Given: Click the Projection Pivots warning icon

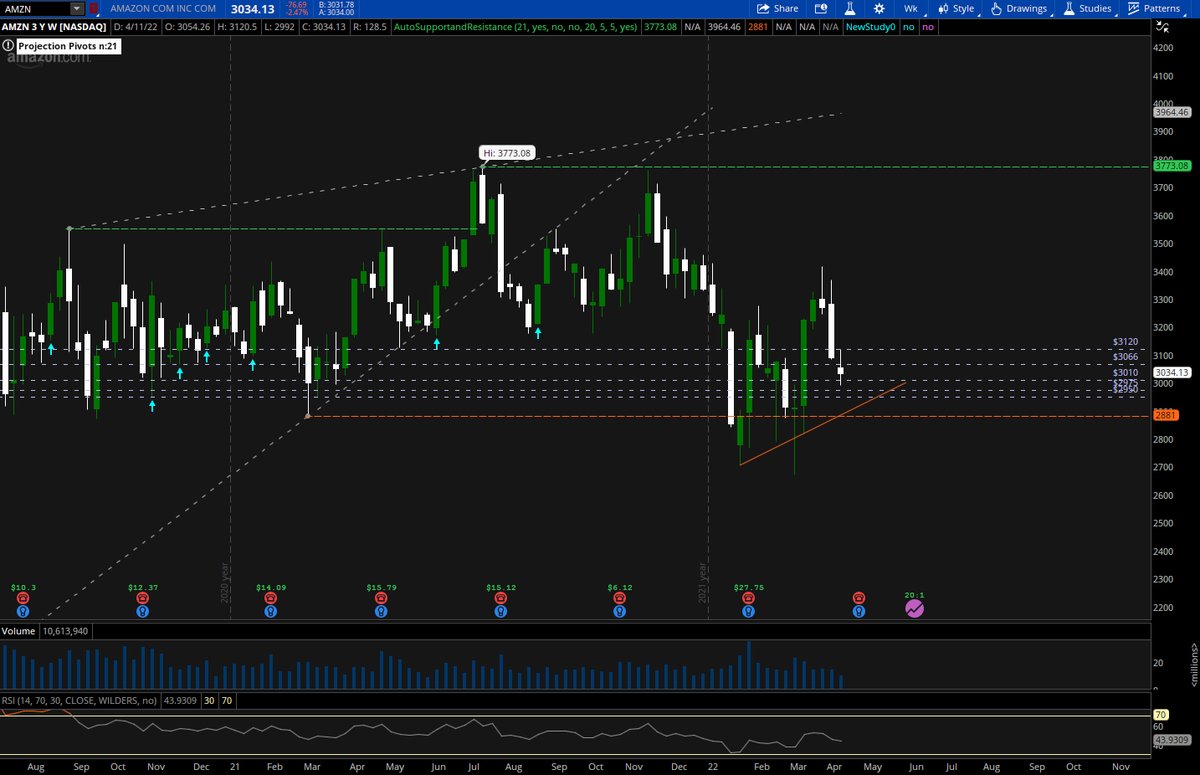Looking at the screenshot, I should coord(9,46).
